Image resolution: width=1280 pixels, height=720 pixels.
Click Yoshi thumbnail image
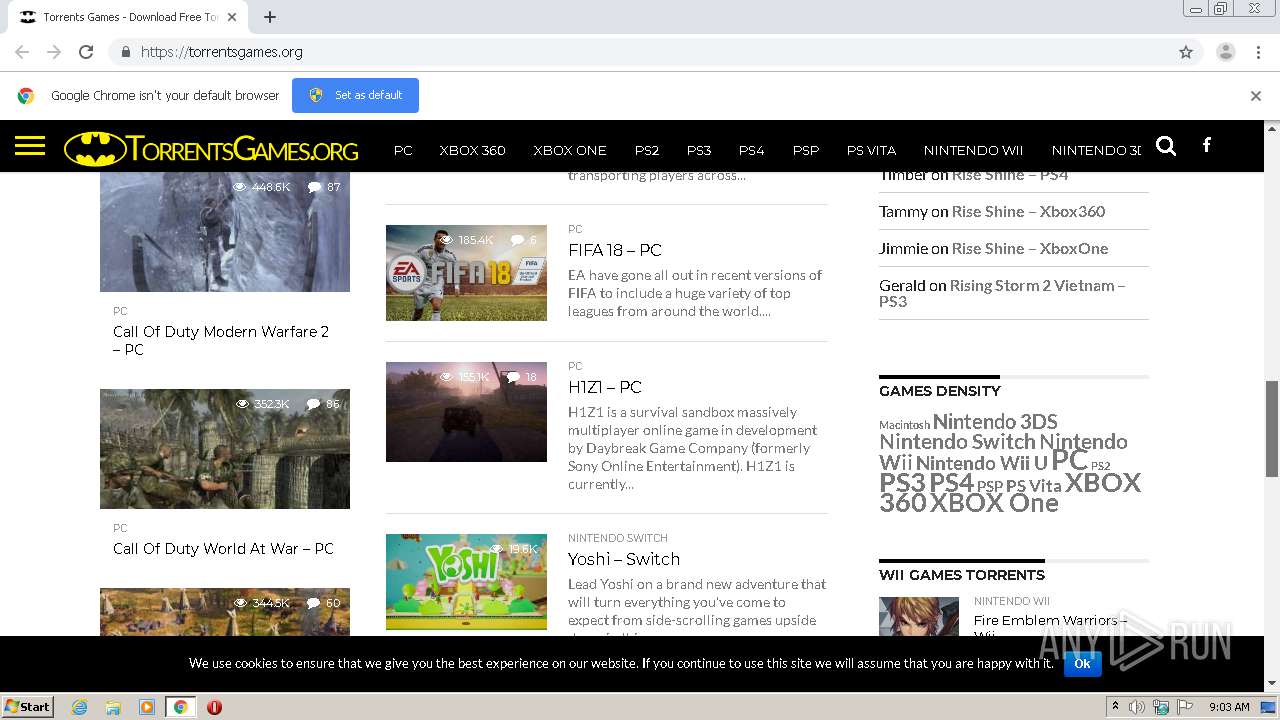coord(466,582)
